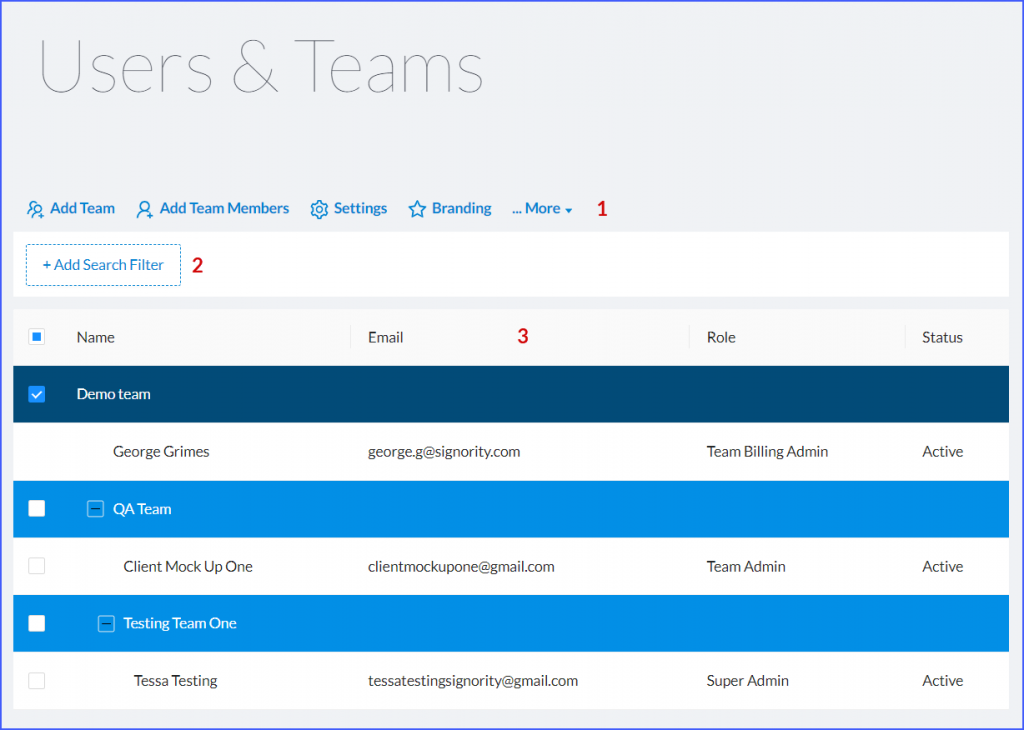Check the QA Team checkbox

click(36, 509)
